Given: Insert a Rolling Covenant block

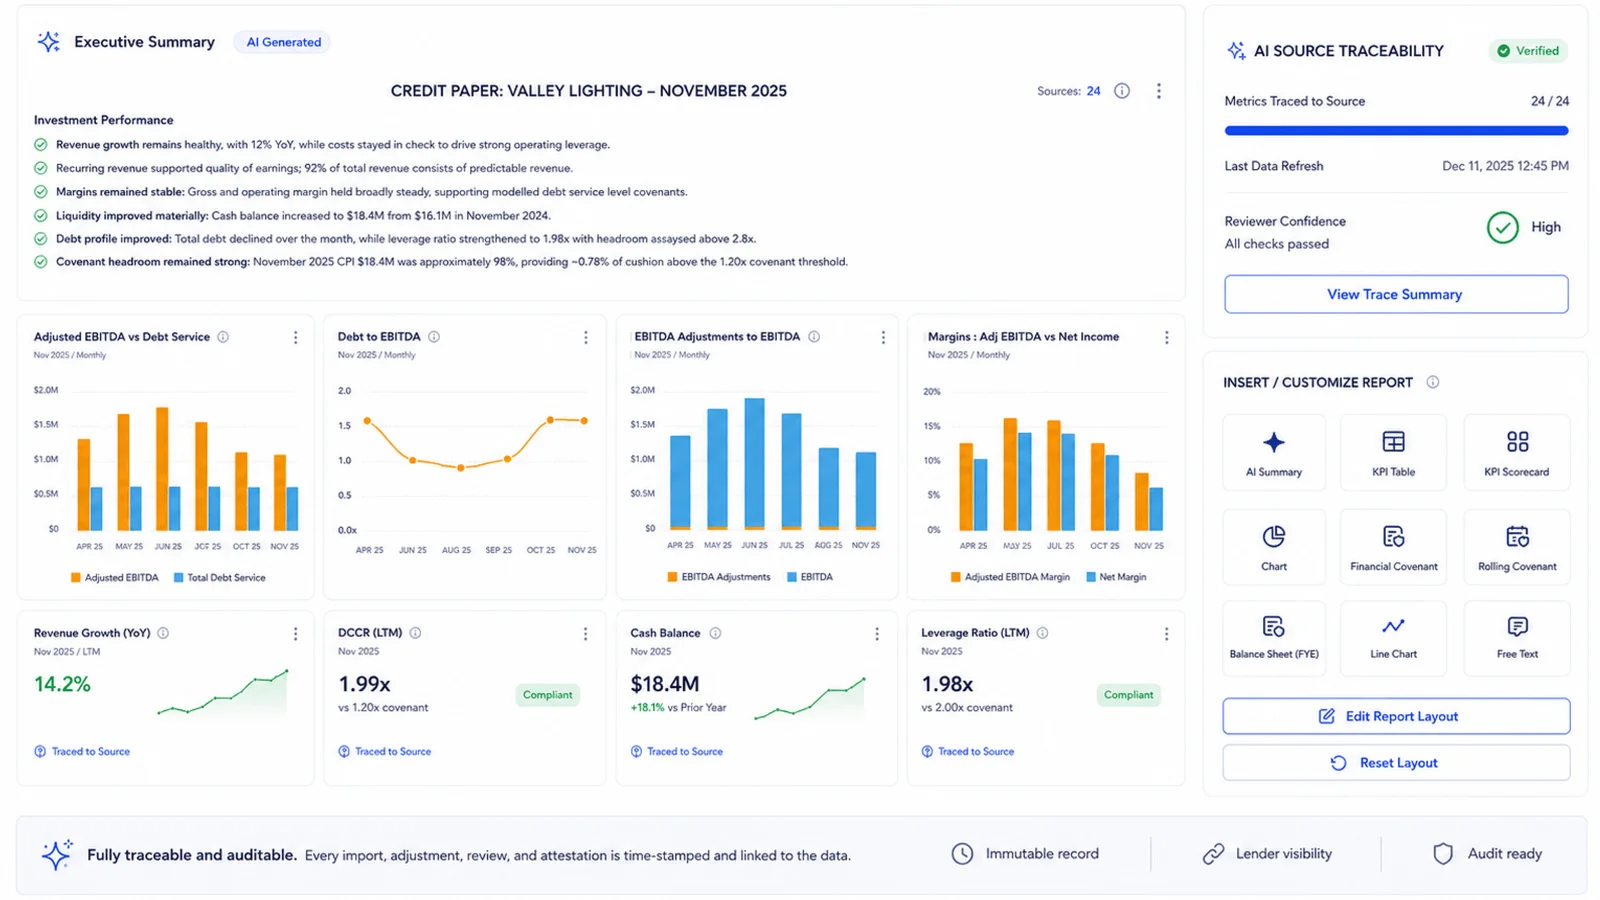Looking at the screenshot, I should (x=1517, y=547).
